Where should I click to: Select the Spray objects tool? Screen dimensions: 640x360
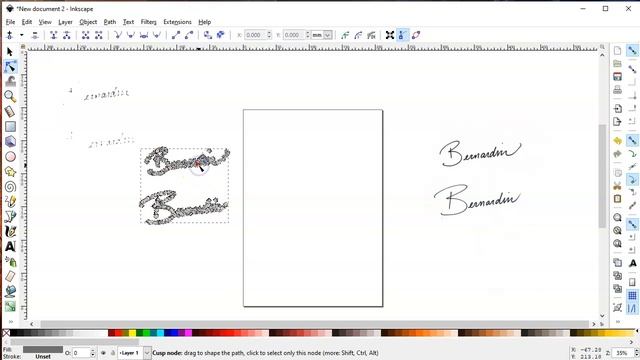[10, 261]
